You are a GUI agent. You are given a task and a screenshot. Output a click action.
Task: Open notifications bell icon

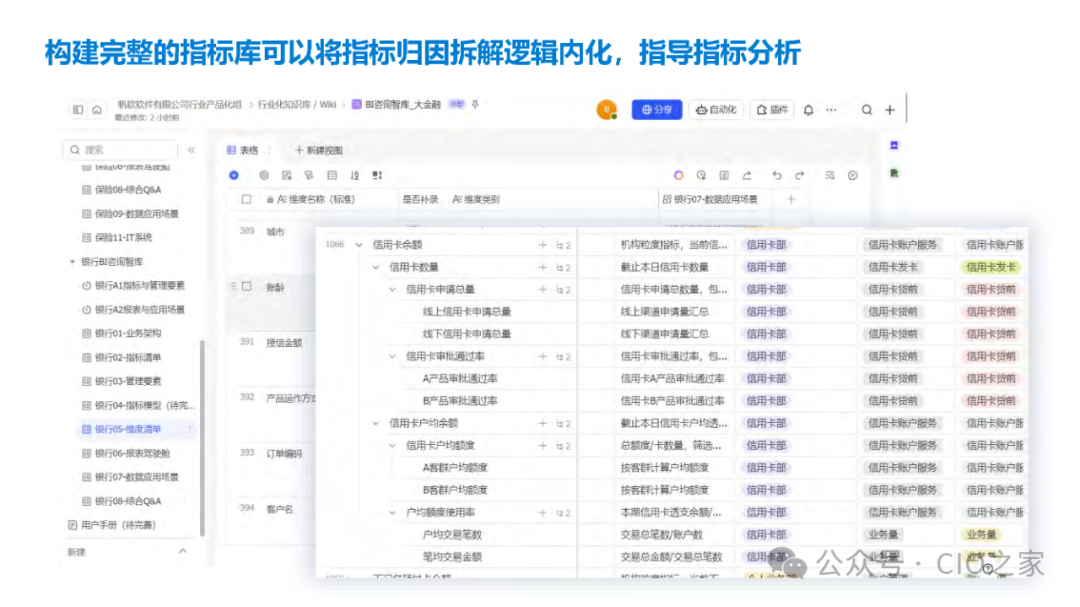[809, 110]
